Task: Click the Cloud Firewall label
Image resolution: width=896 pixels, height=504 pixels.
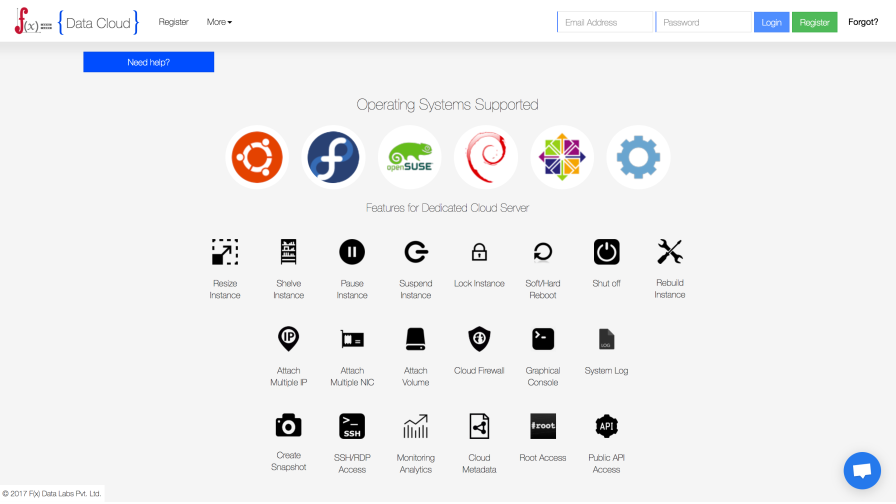Action: [x=479, y=370]
